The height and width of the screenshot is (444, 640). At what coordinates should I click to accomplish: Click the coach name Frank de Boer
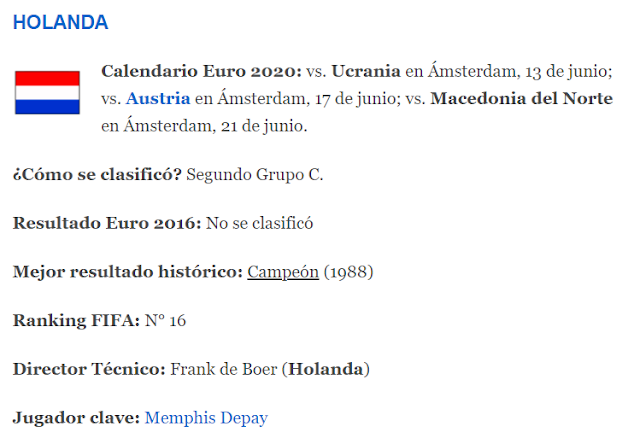(x=224, y=369)
